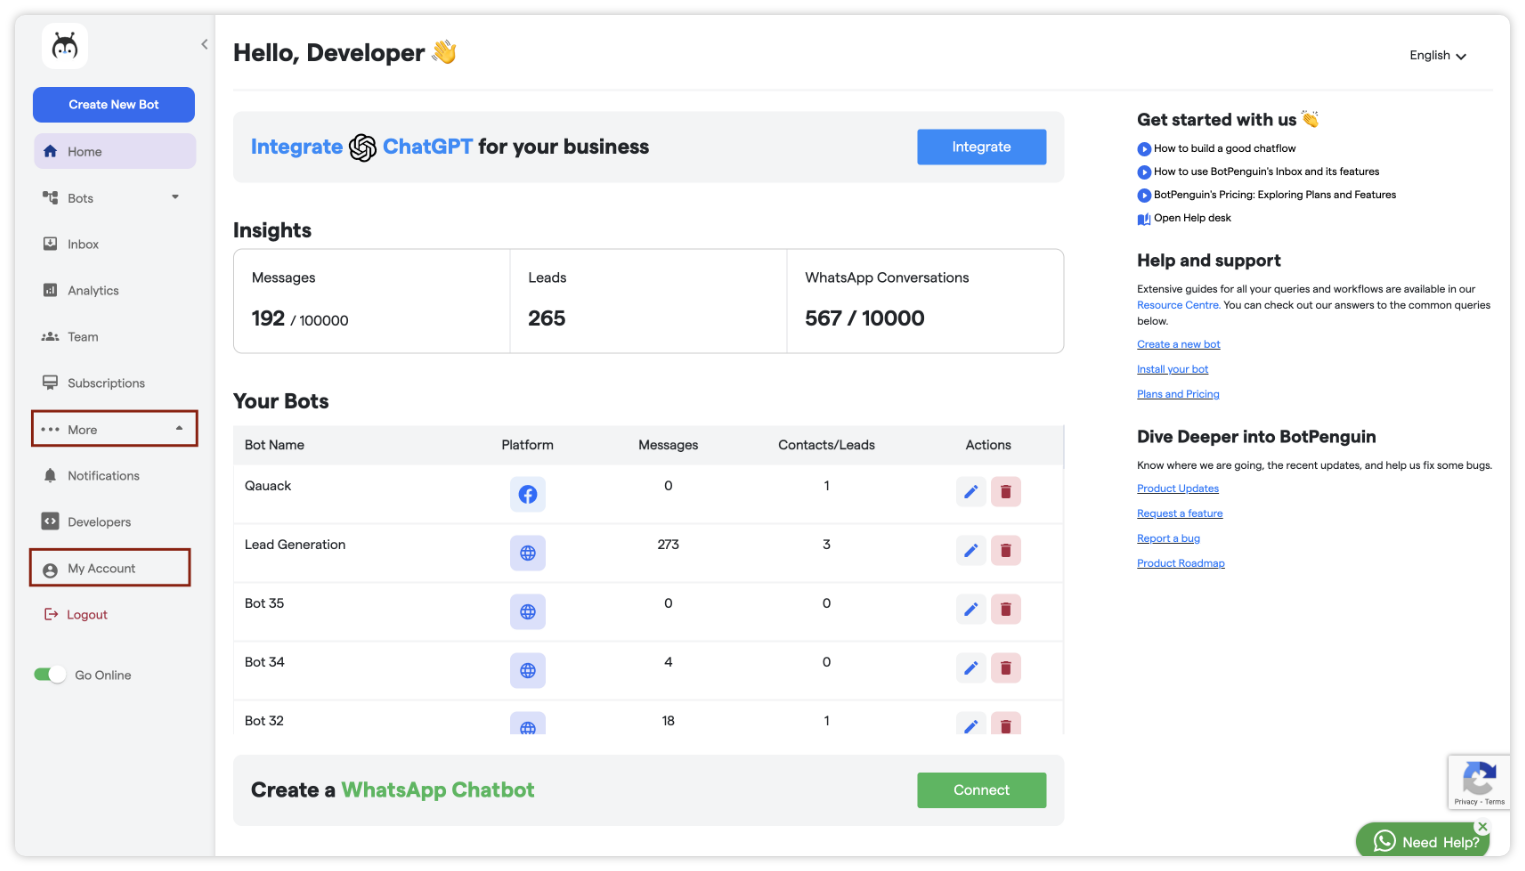Open the English language dropdown
This screenshot has width=1525, height=871.
[1437, 56]
